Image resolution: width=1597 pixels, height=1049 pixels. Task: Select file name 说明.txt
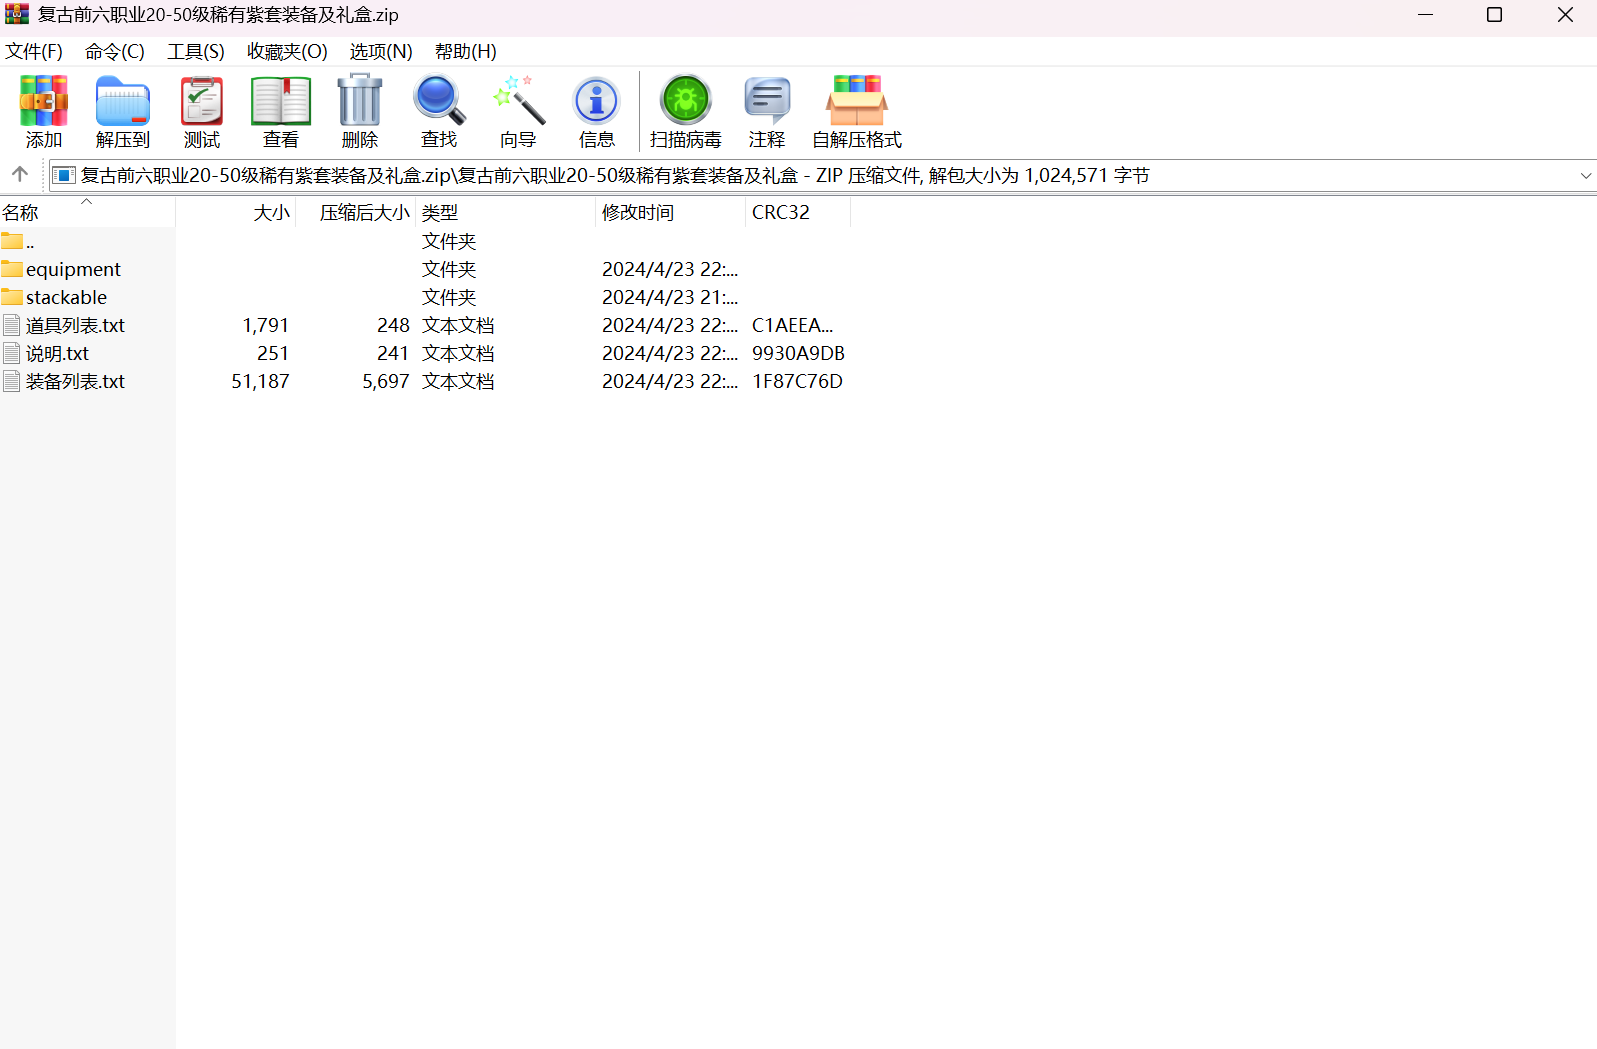(x=57, y=353)
